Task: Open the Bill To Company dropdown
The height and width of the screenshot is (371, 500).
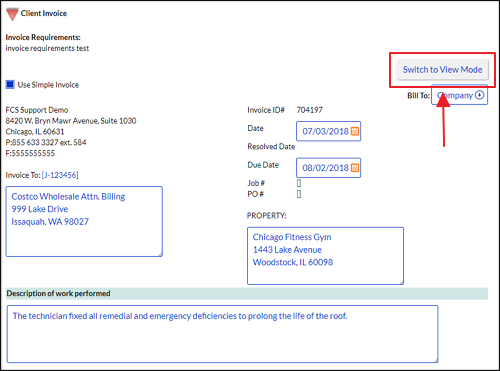Action: pyautogui.click(x=460, y=95)
